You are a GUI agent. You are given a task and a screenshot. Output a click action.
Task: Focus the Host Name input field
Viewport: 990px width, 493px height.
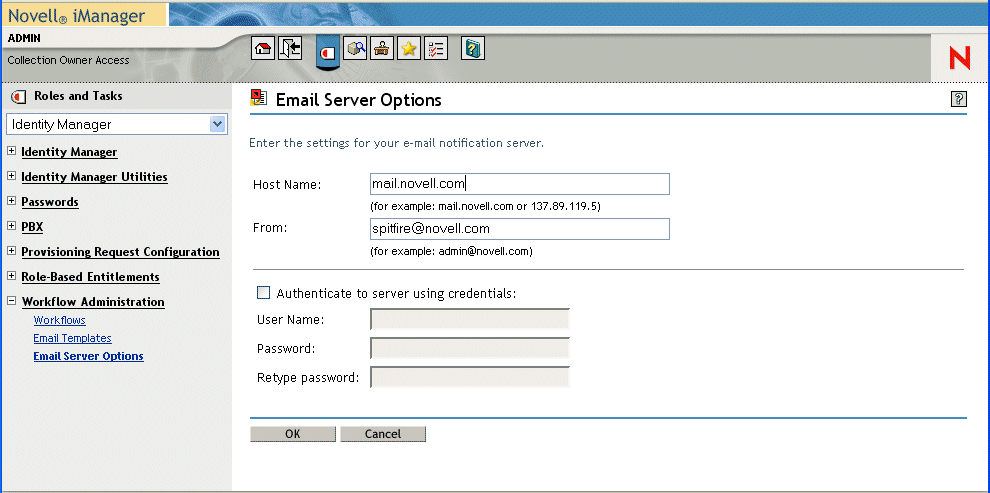(520, 184)
